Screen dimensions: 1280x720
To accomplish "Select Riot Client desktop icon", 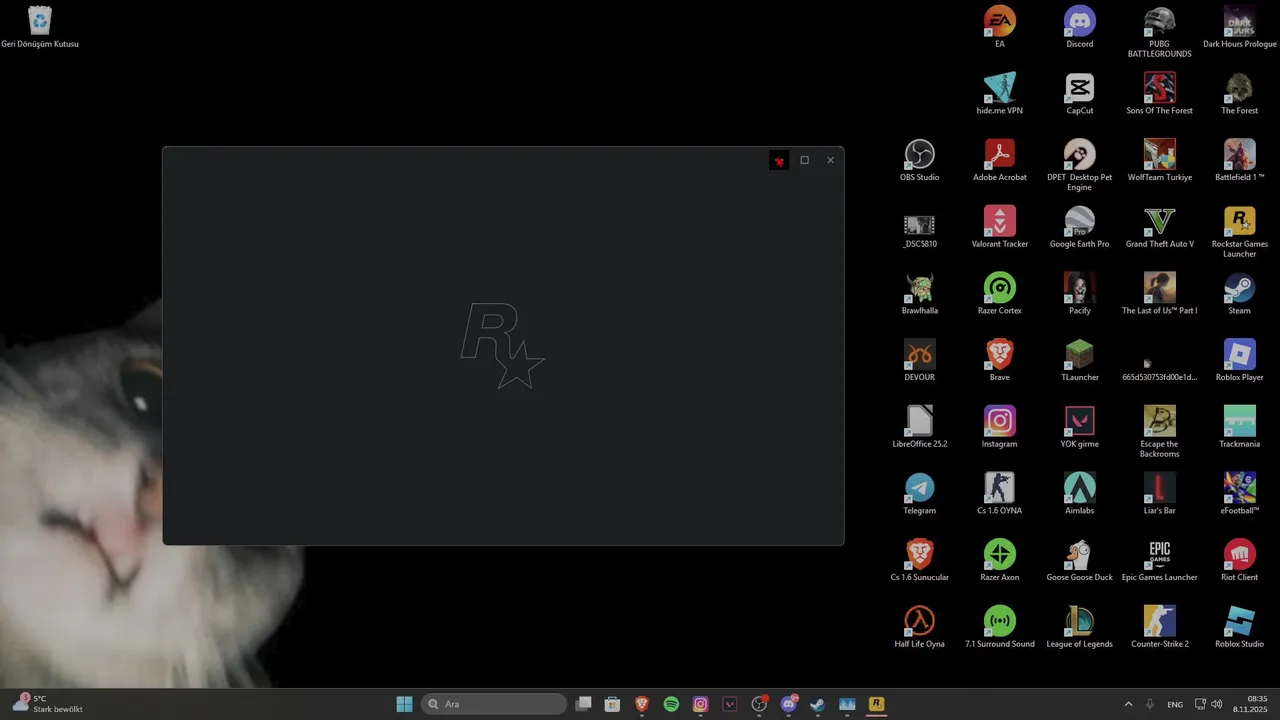I will [x=1240, y=560].
